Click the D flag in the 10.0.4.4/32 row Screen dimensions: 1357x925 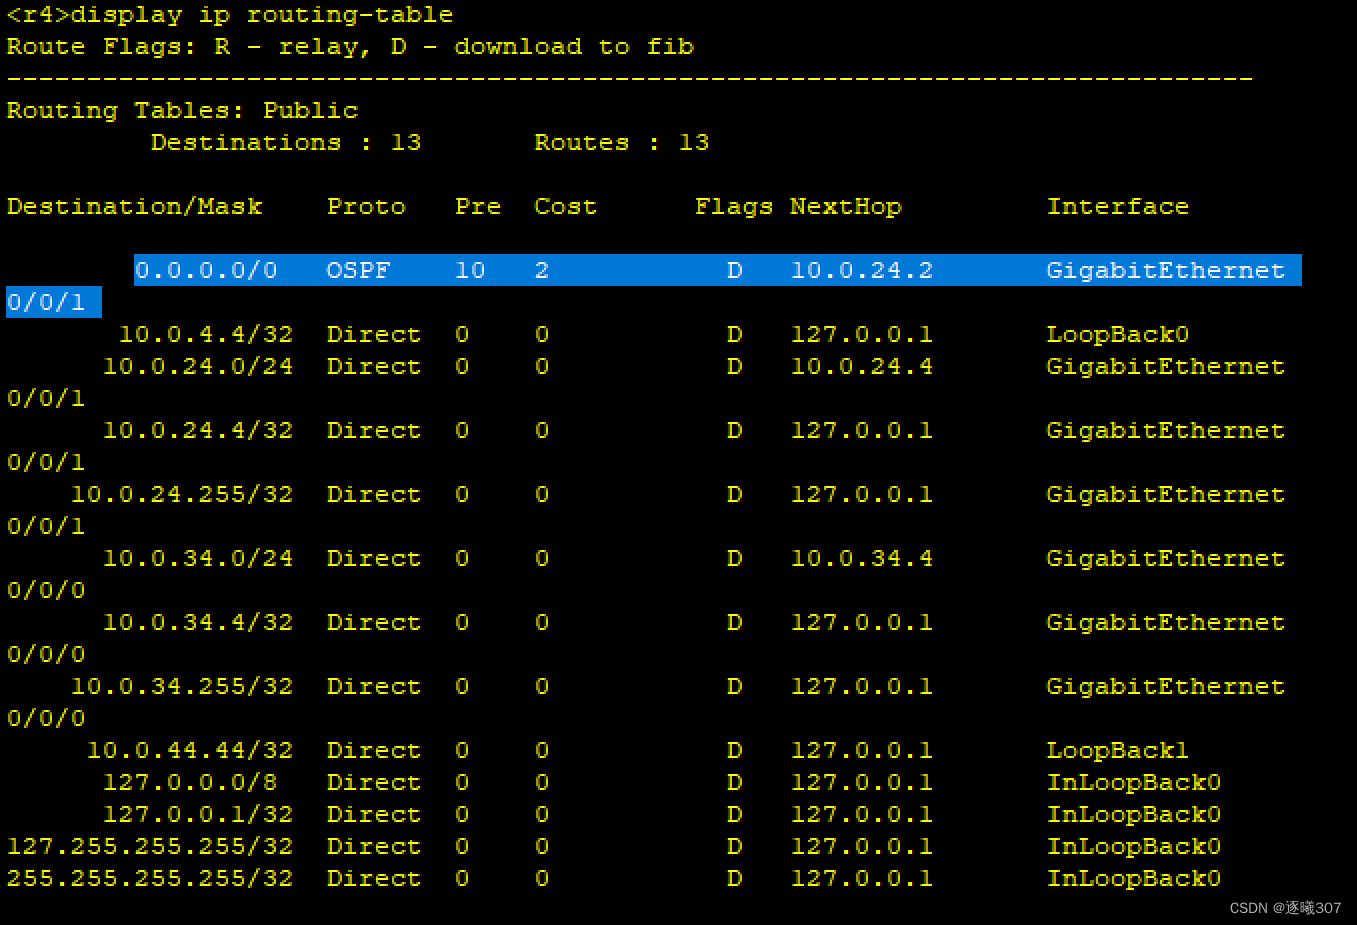(x=734, y=335)
